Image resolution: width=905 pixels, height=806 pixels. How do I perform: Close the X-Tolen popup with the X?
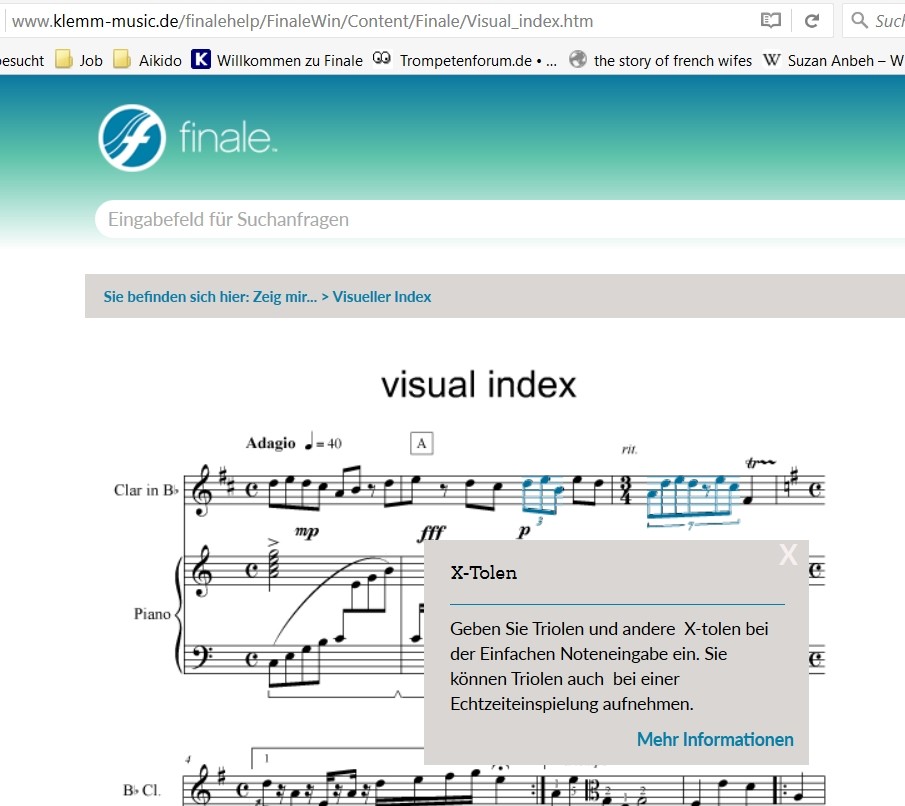click(788, 555)
